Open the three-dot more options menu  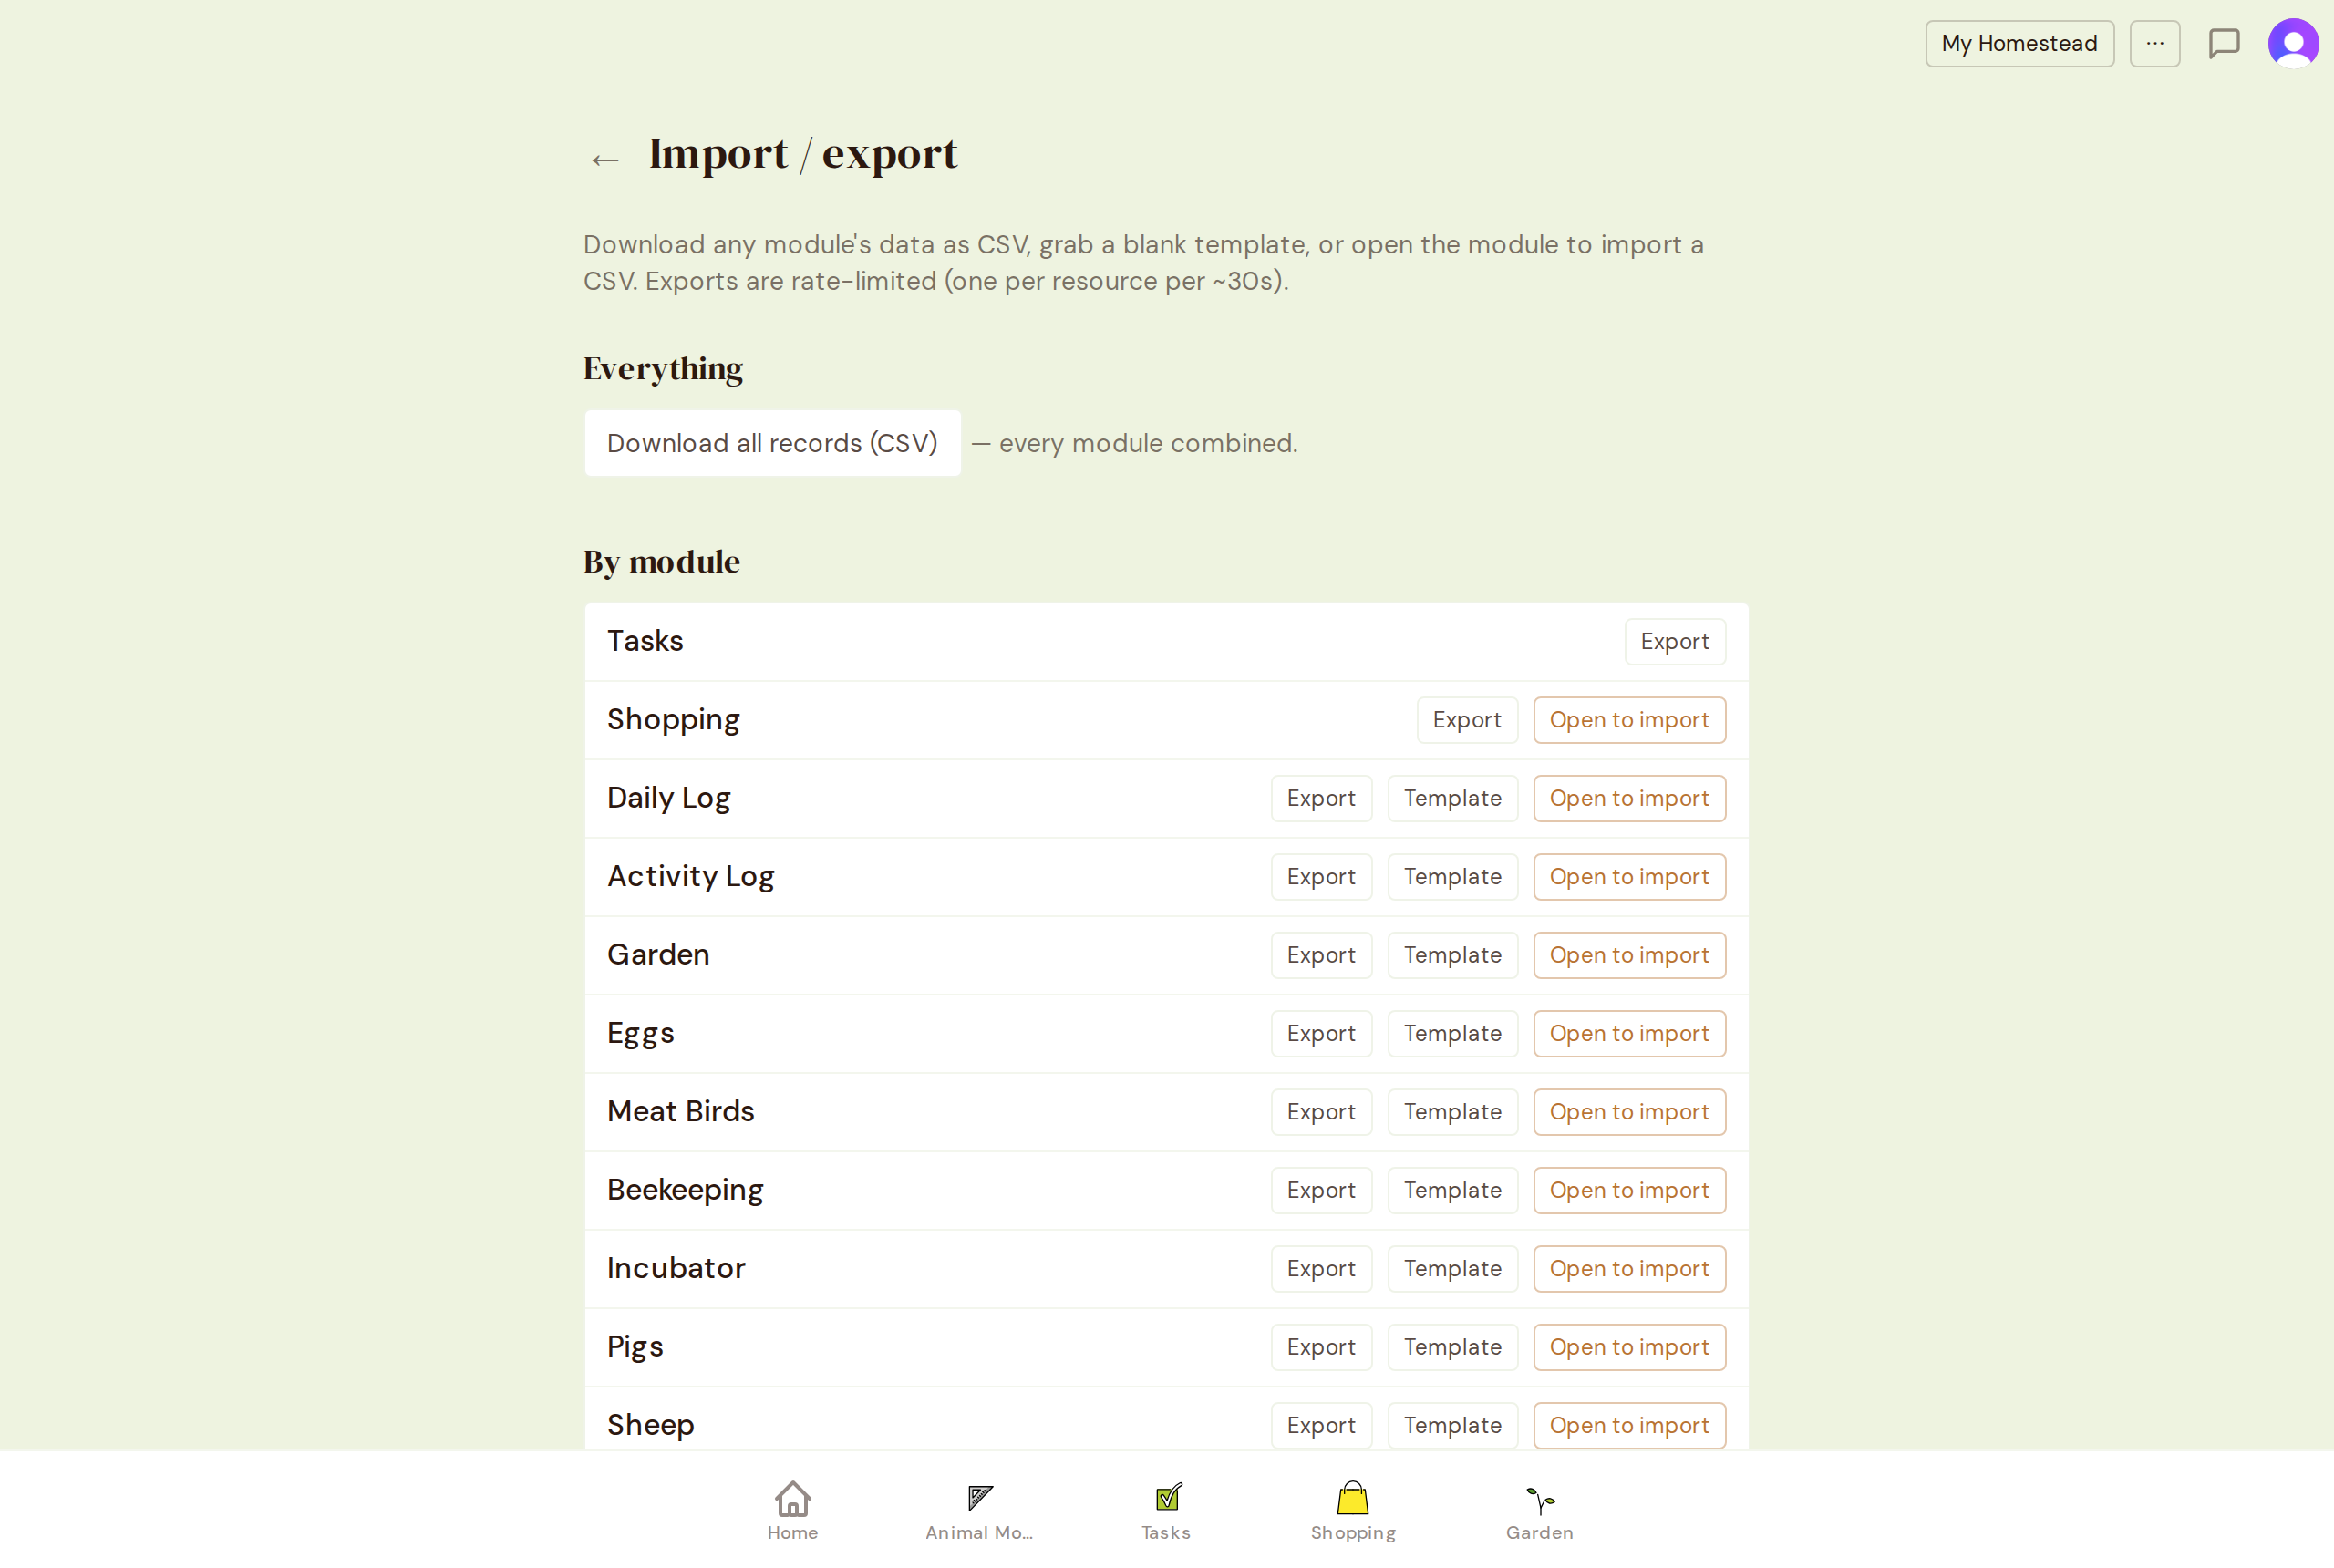(x=2155, y=44)
